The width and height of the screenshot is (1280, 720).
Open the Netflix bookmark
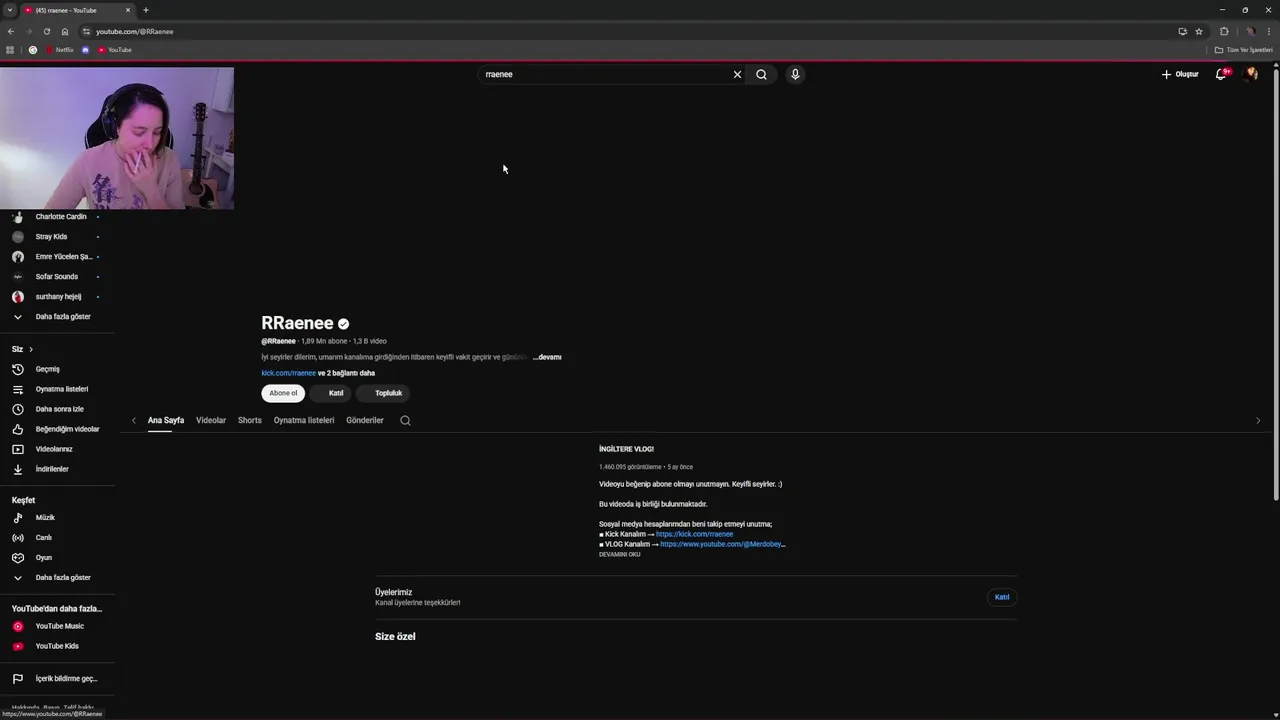point(60,50)
